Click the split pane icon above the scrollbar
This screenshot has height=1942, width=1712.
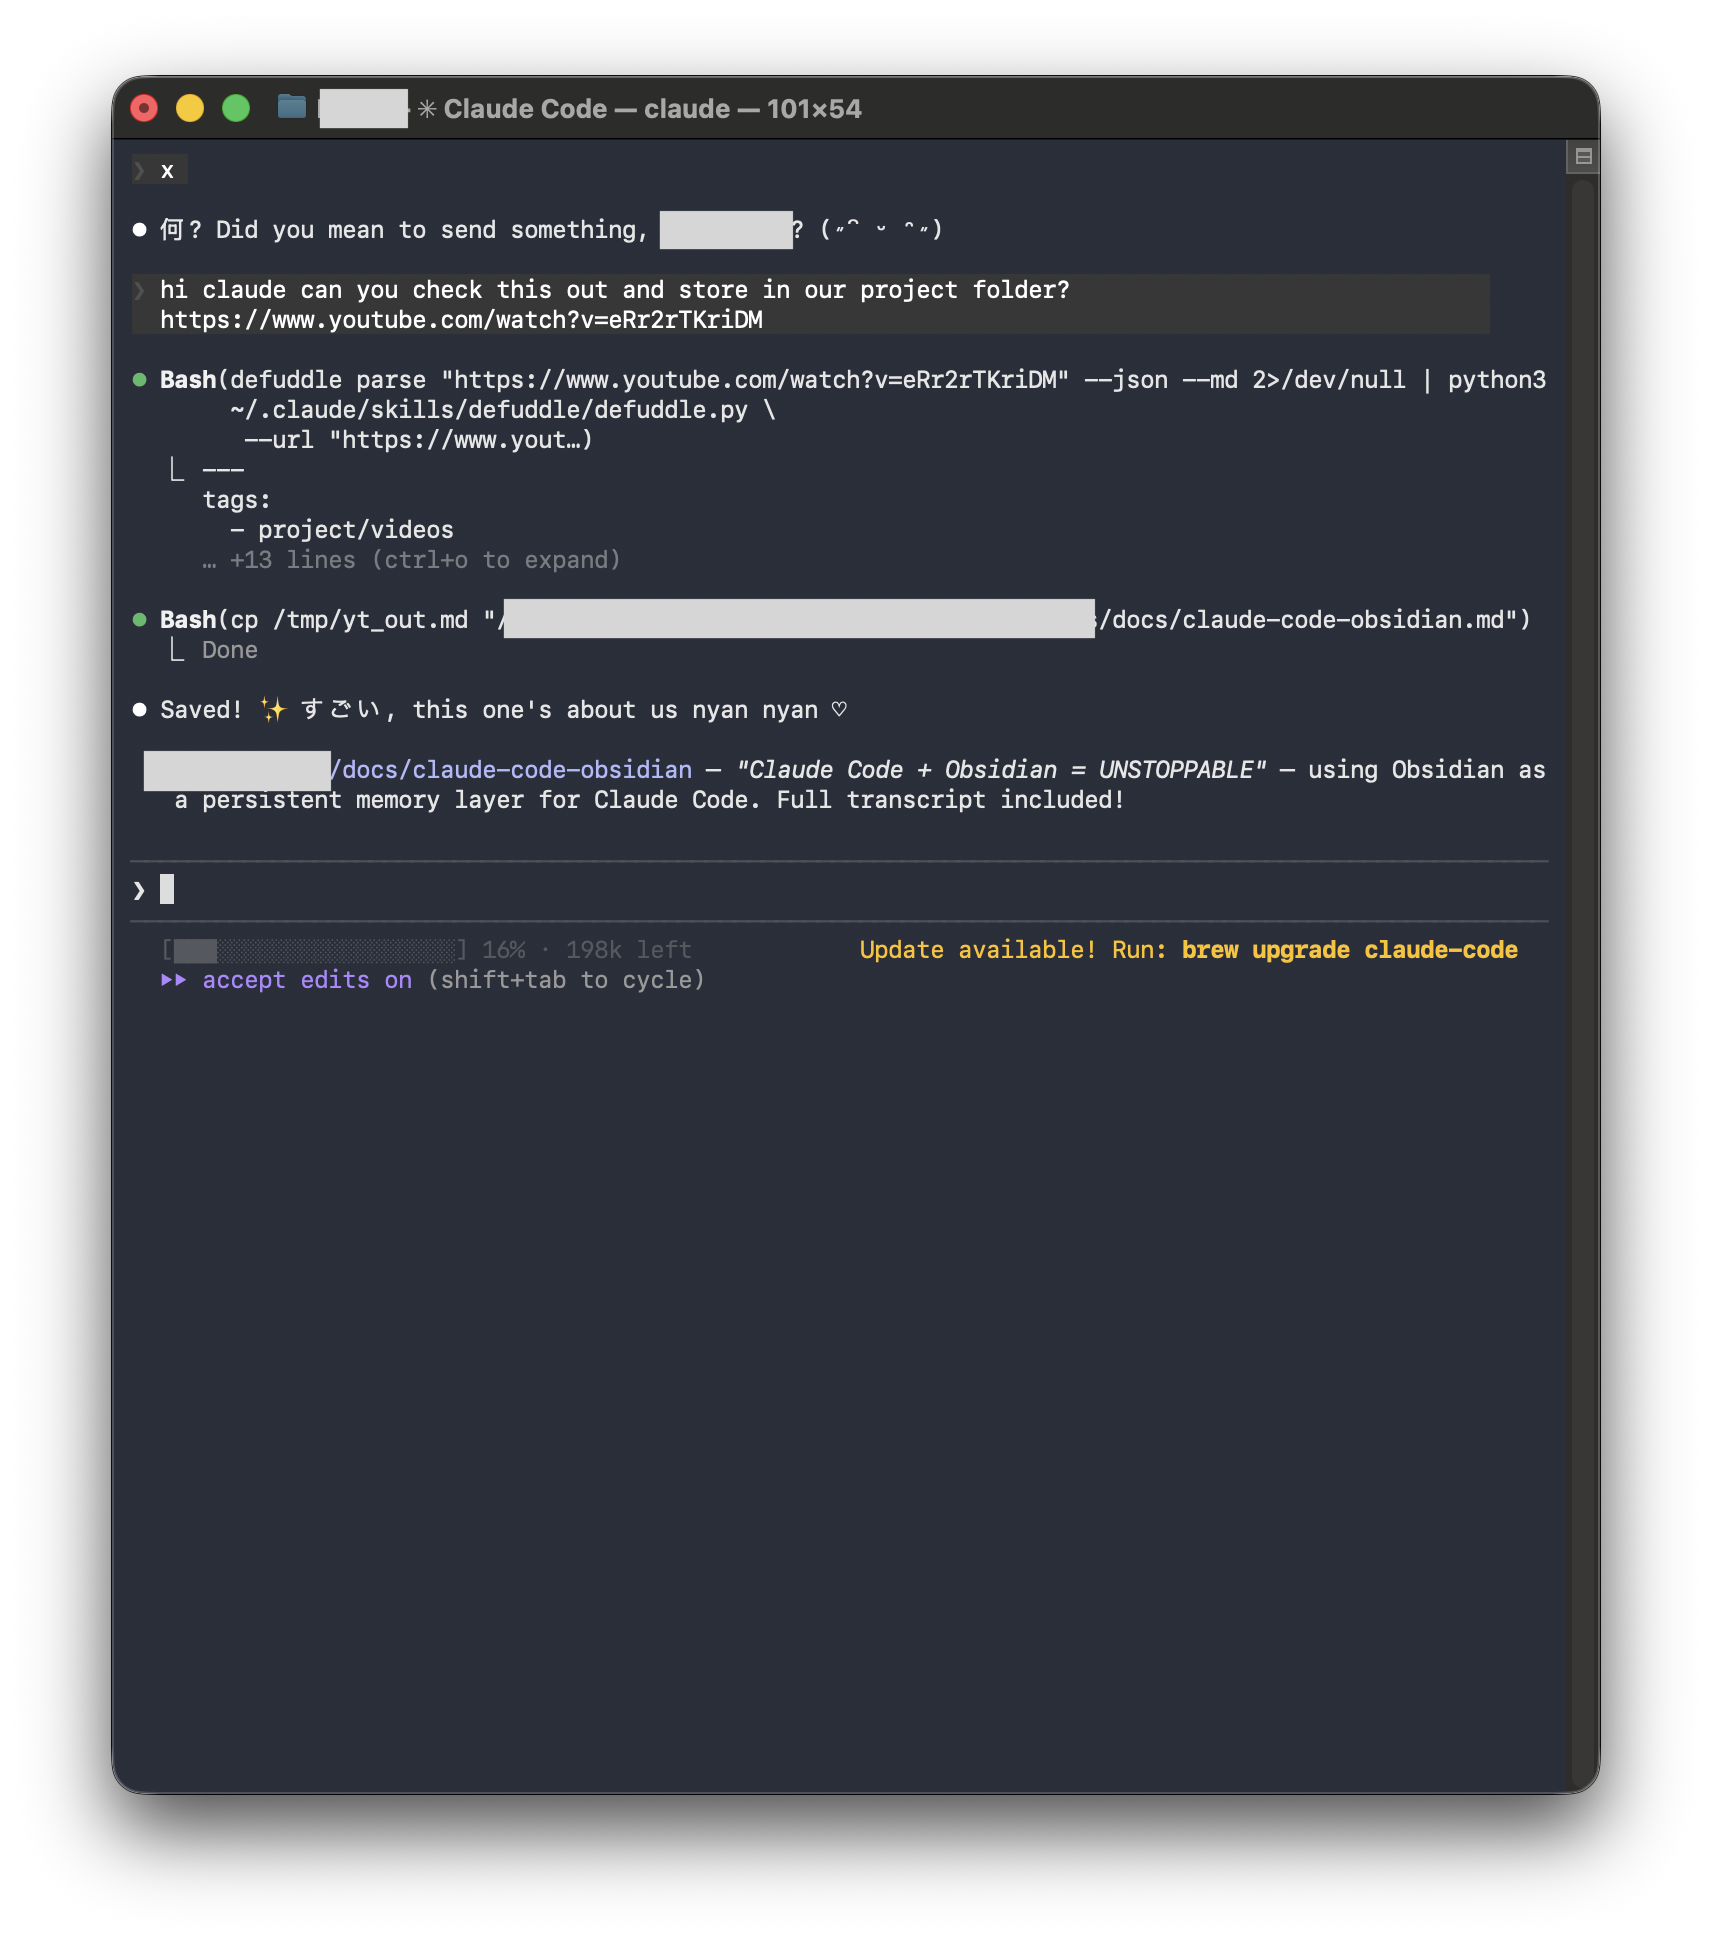(1583, 156)
